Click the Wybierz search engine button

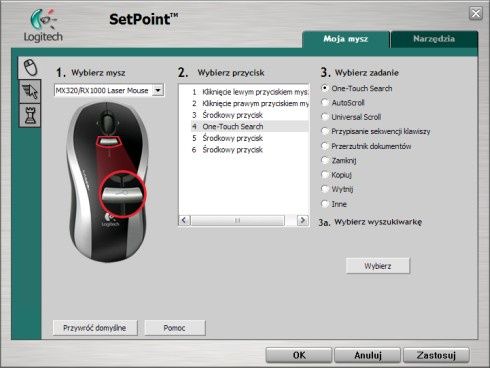pyautogui.click(x=378, y=266)
